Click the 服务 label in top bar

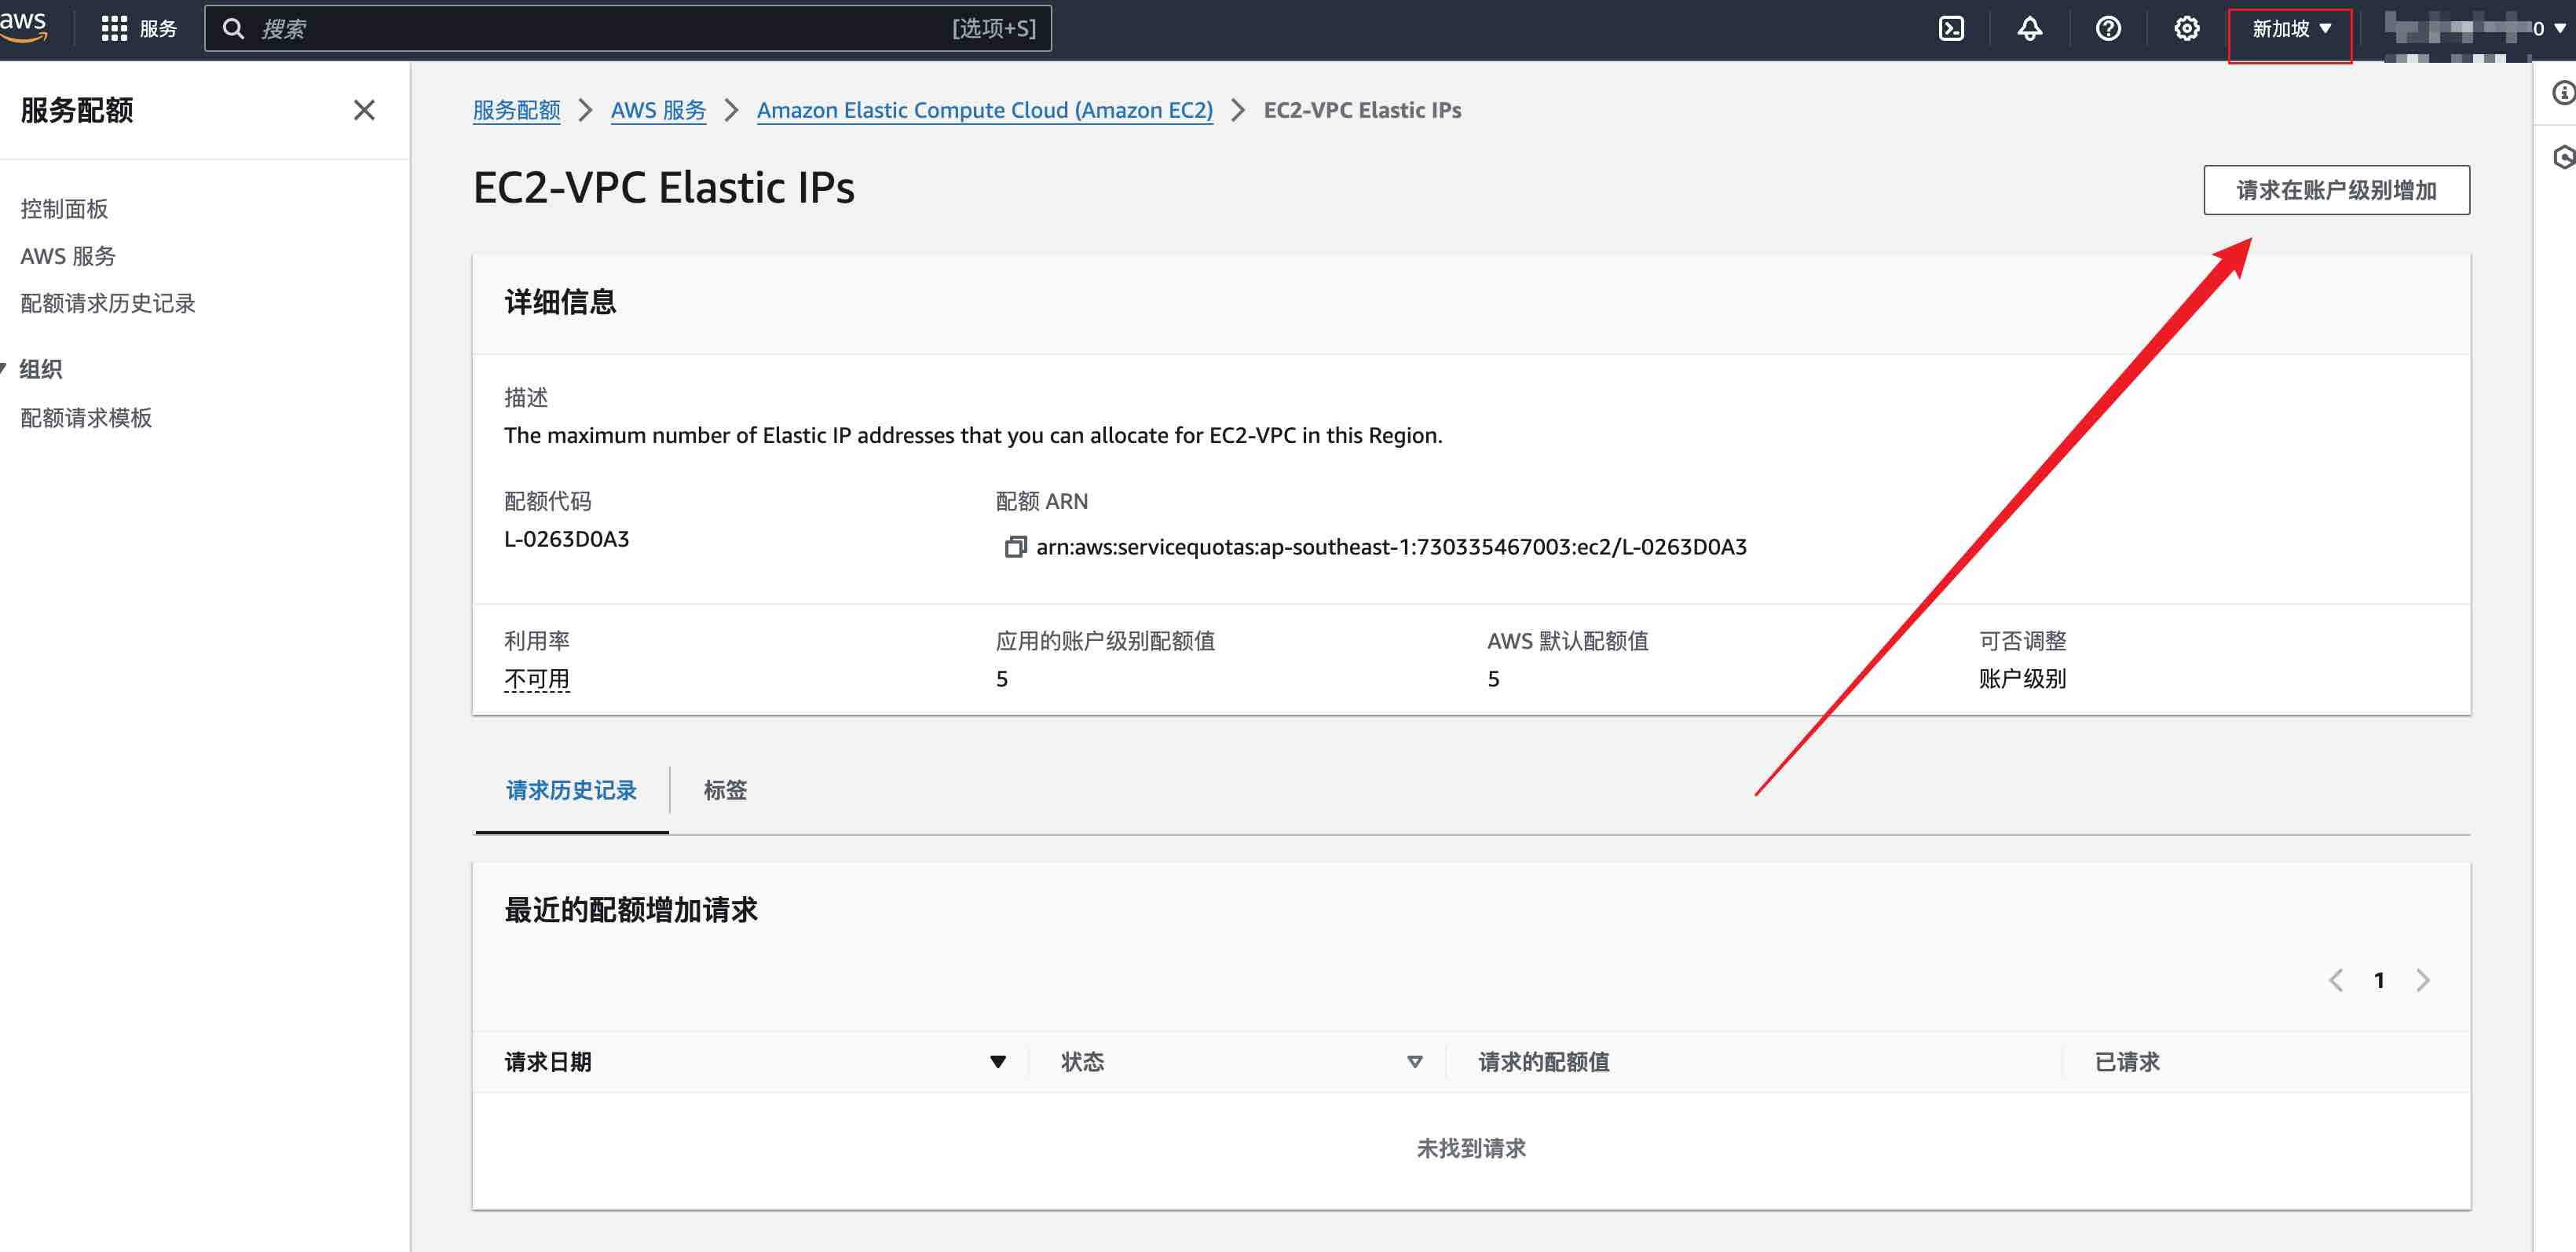click(158, 29)
